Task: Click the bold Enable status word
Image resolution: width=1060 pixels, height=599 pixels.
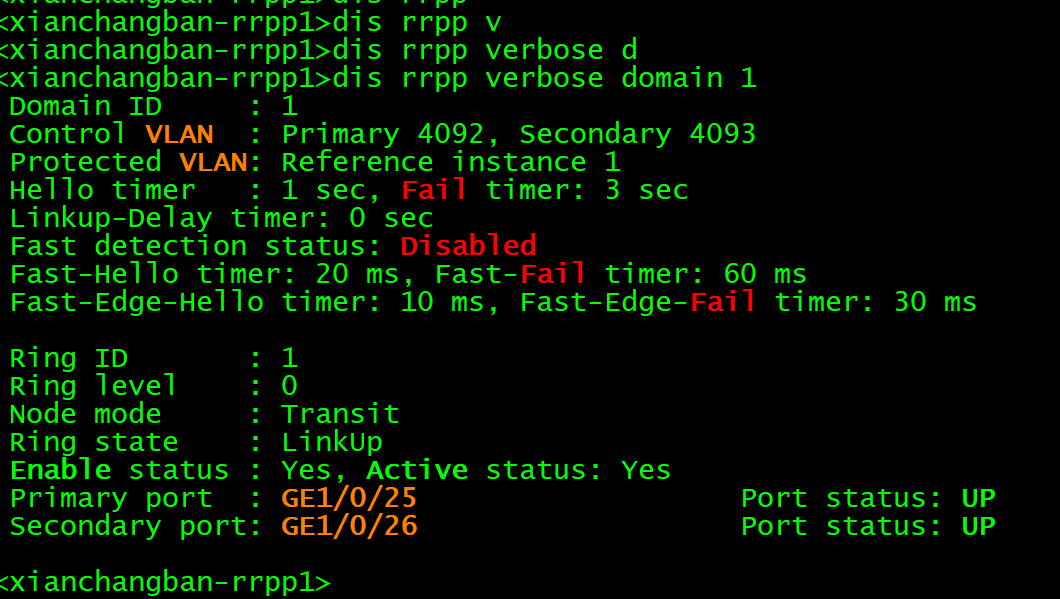Action: 60,470
